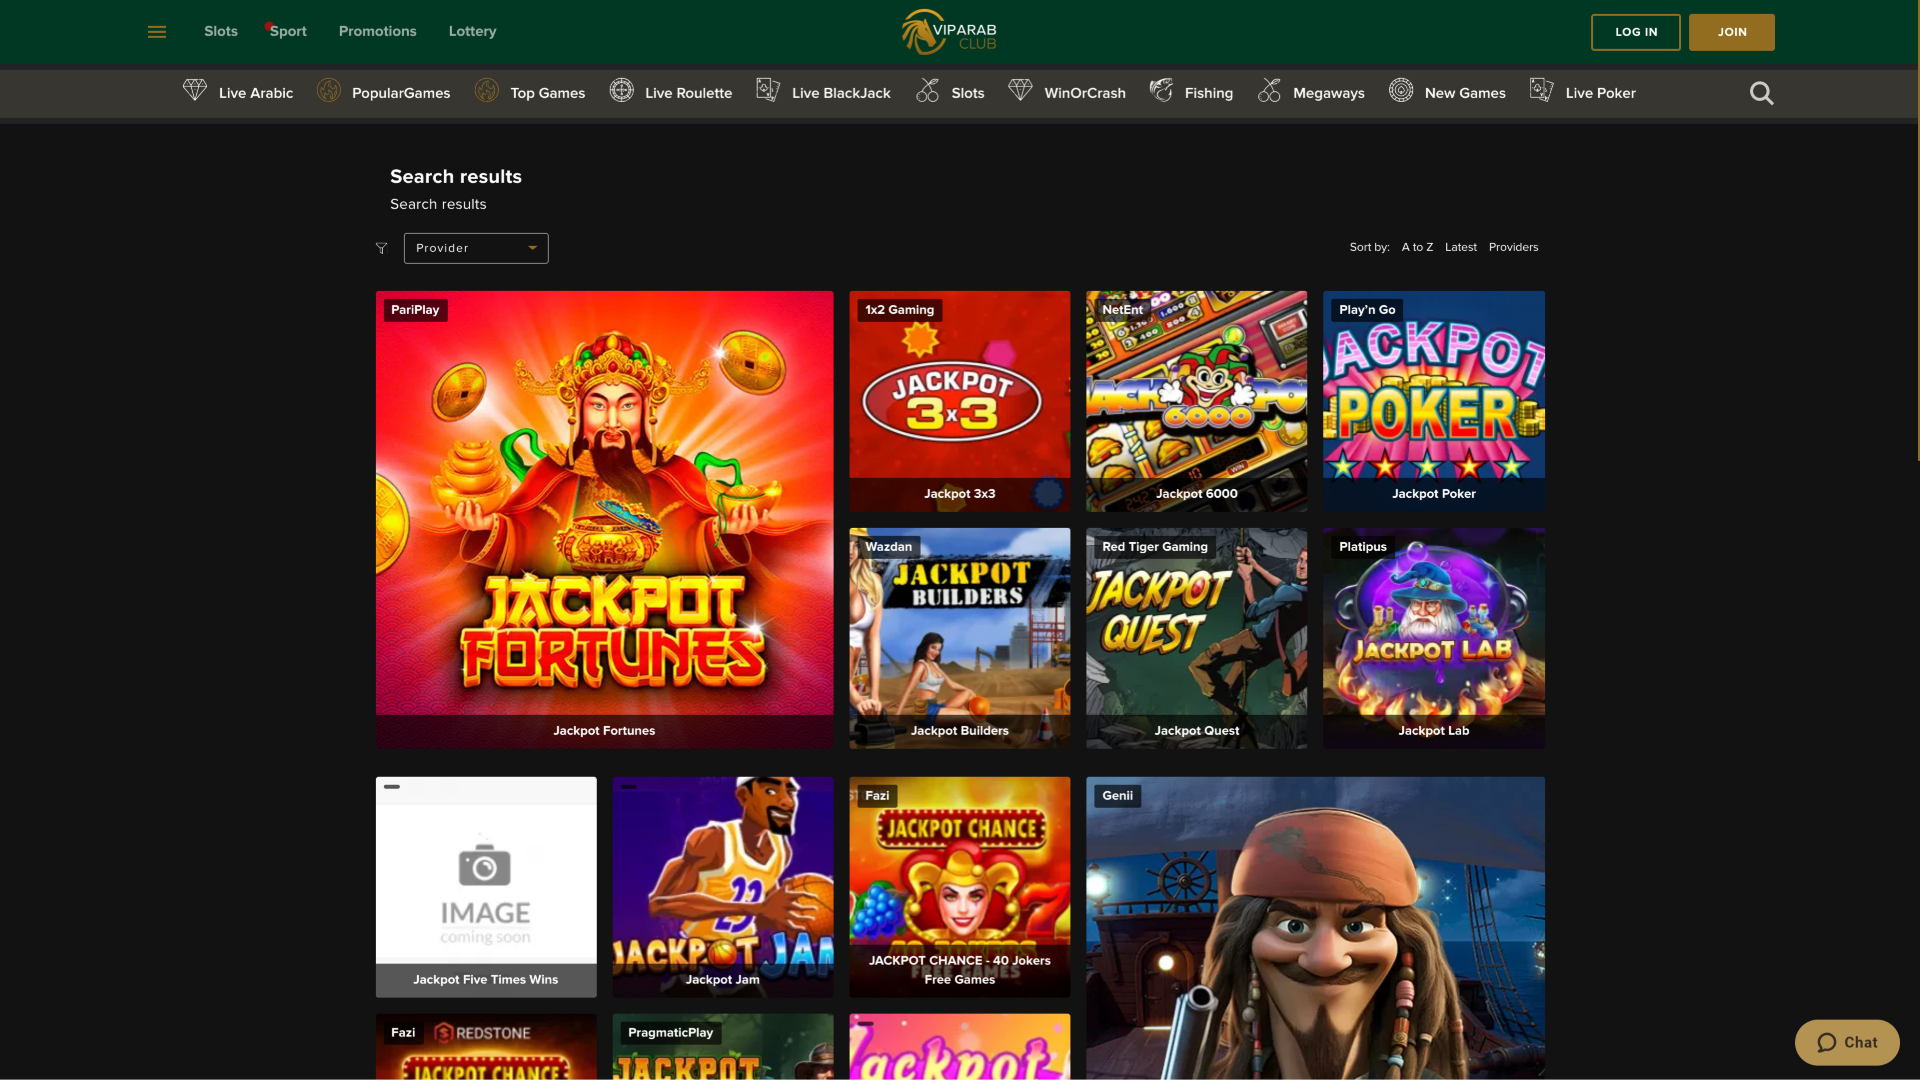
Task: Open the Lottery menu item
Action: 472,31
